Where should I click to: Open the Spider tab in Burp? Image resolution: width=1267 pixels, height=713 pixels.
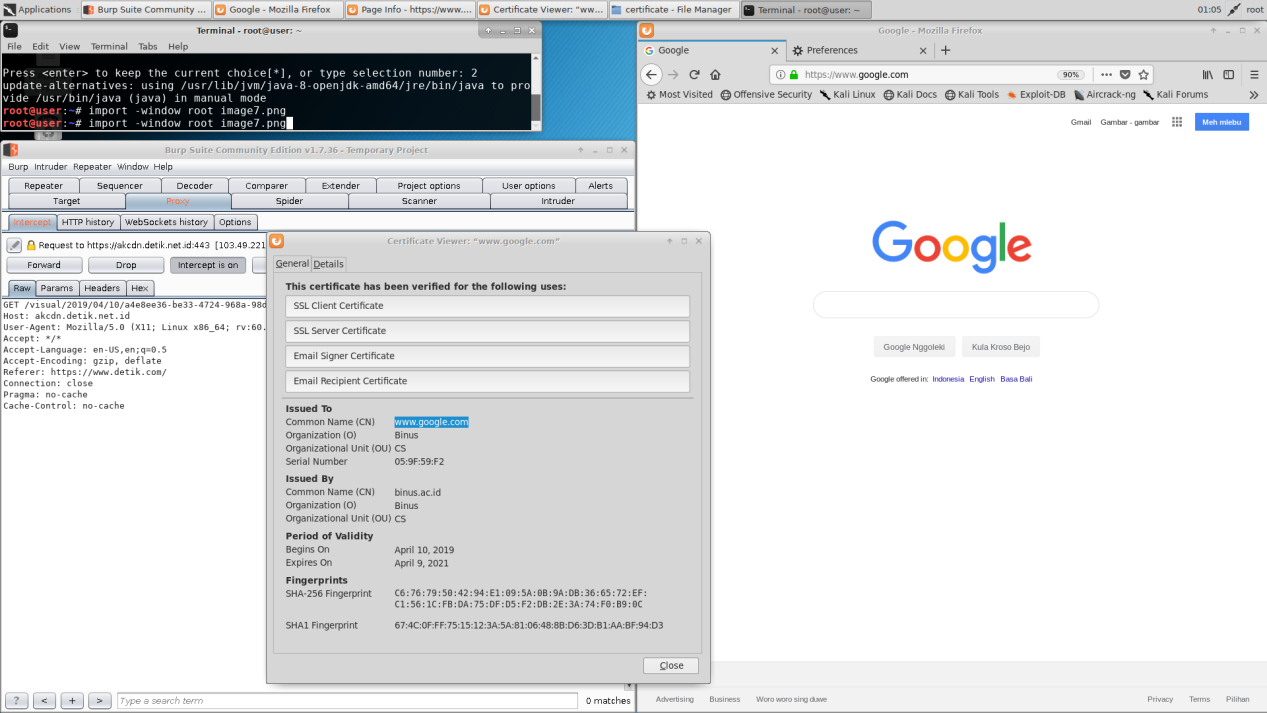click(x=290, y=201)
